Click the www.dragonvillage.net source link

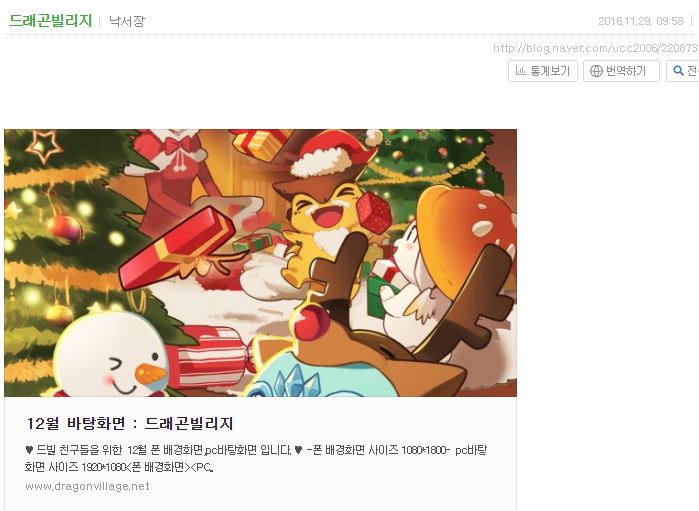coord(87,486)
